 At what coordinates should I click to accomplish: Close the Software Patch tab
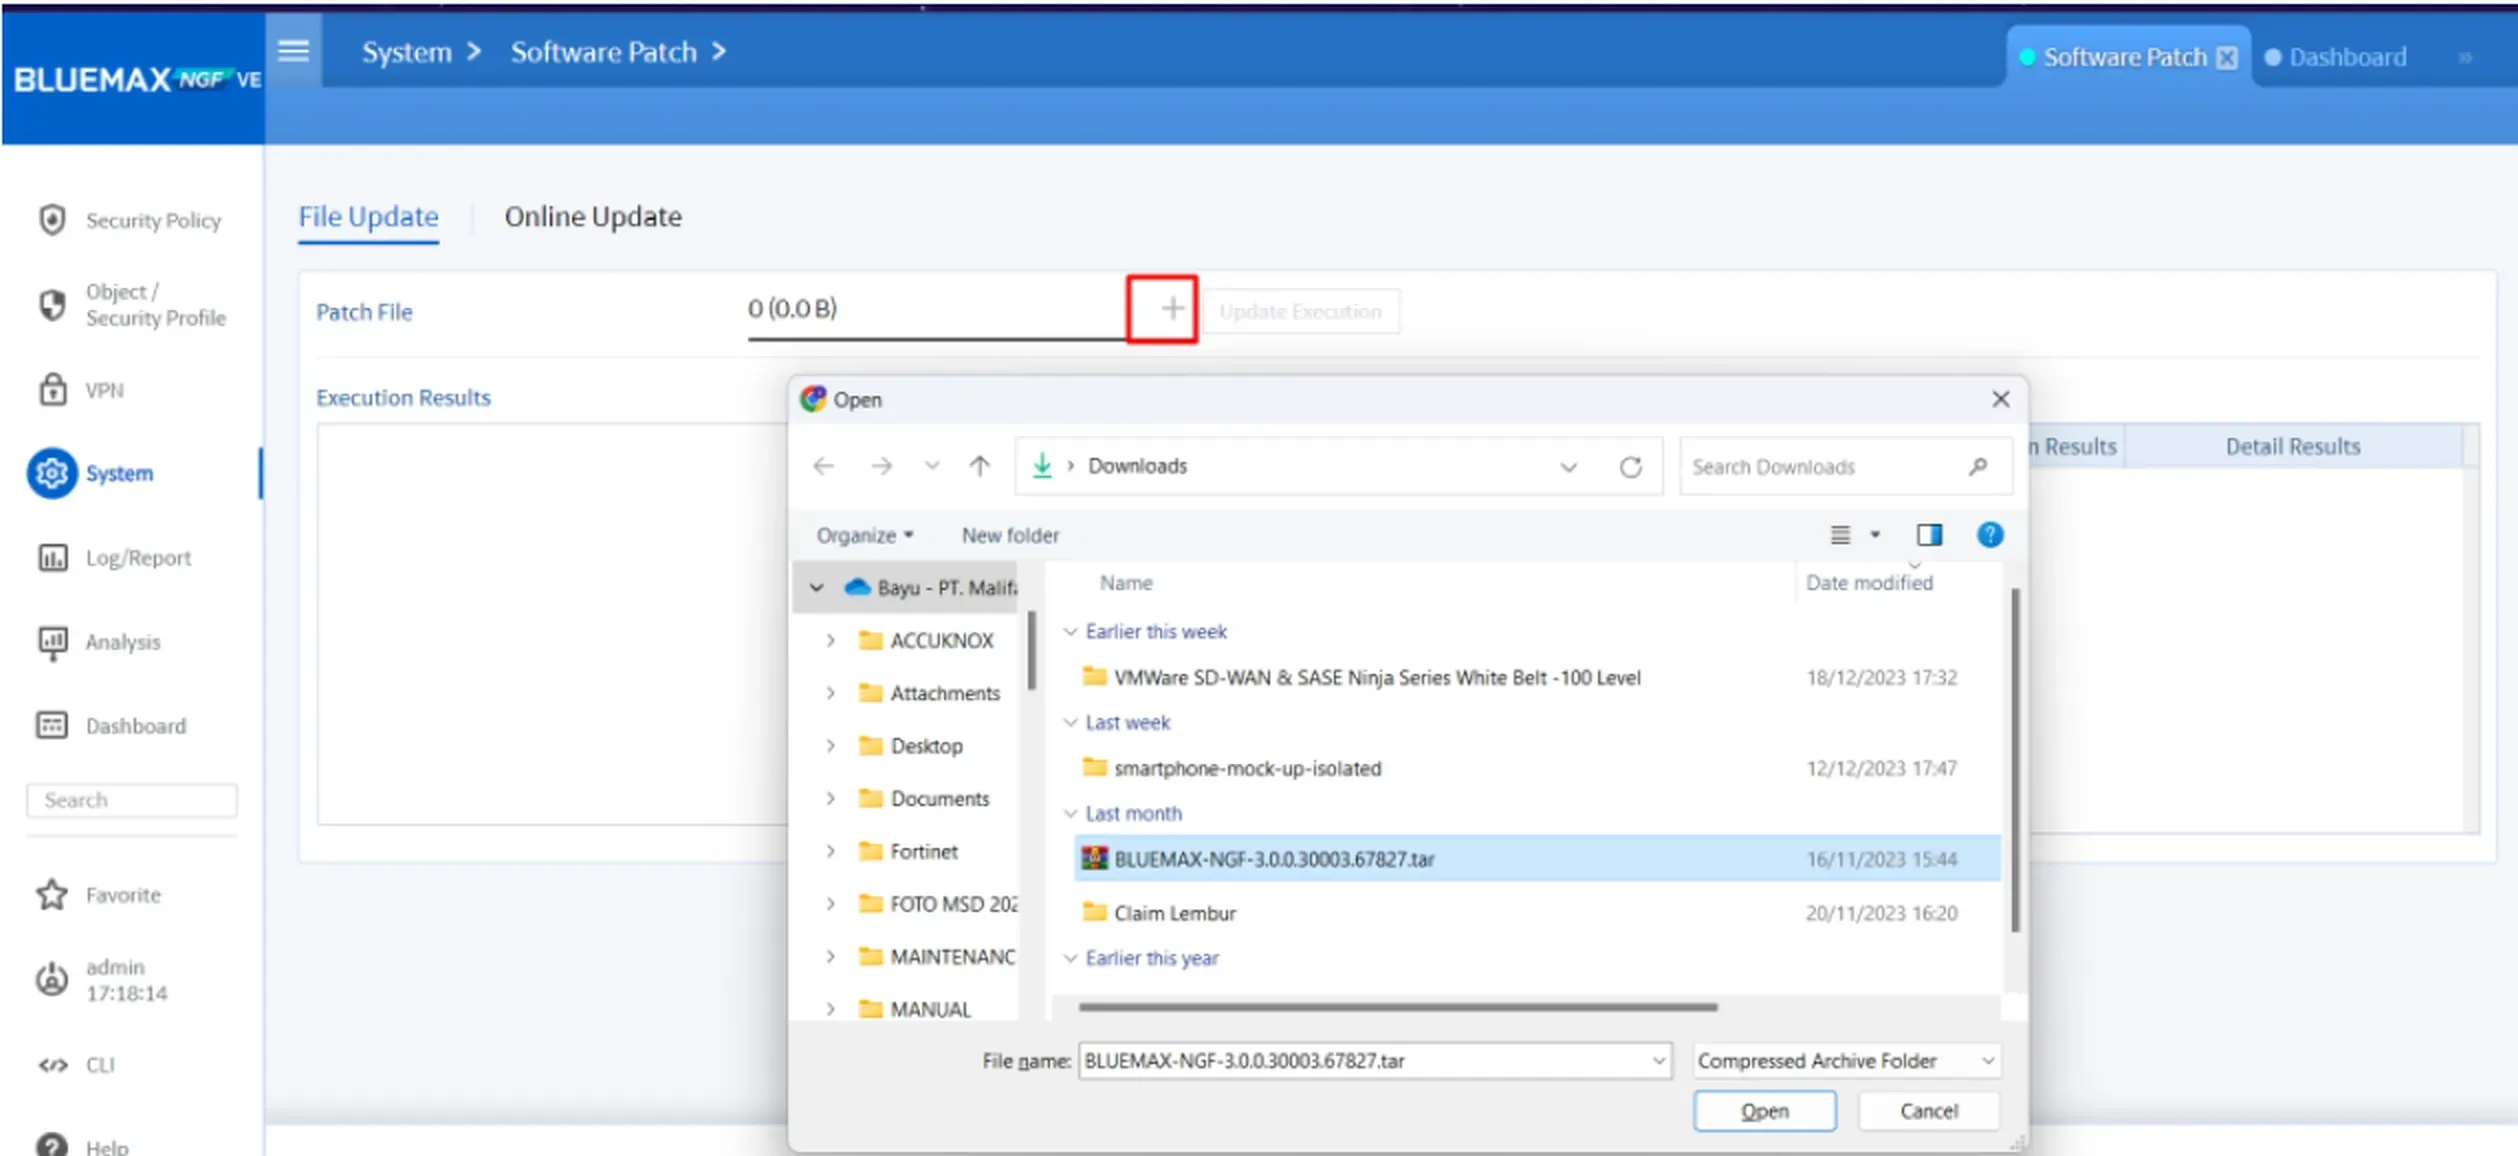[2227, 58]
